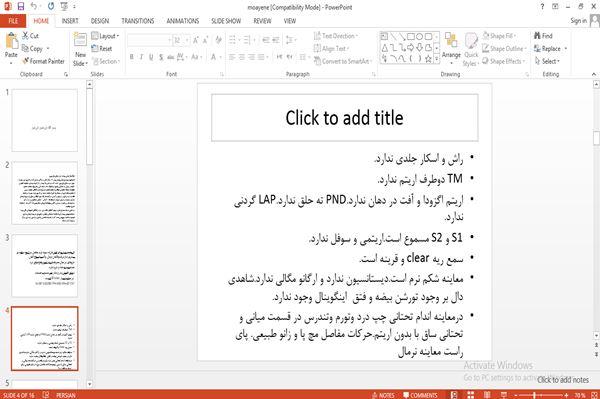Activate Format Painter
The image size is (600, 399).
pos(43,61)
